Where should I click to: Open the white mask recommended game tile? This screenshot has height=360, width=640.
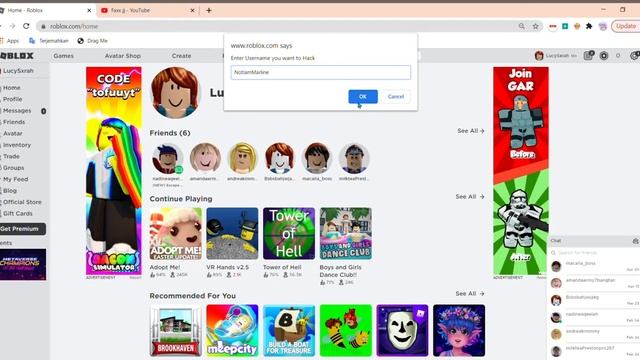coord(402,331)
